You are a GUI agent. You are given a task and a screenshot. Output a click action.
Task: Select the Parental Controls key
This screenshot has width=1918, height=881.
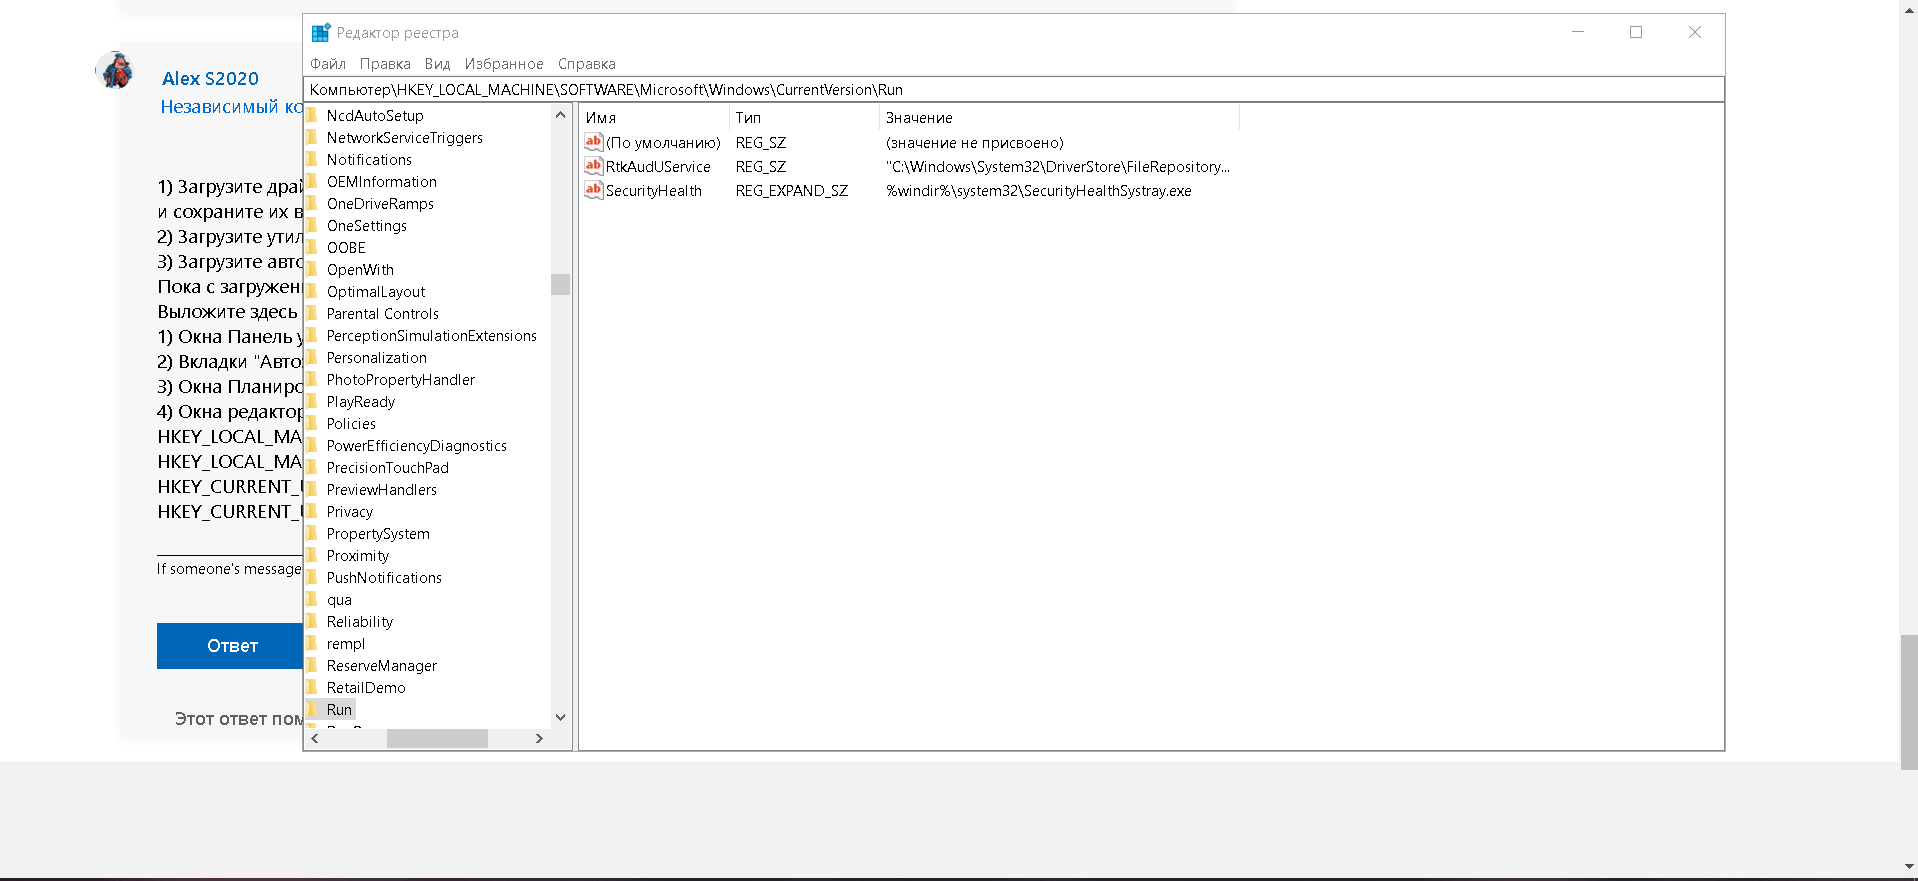[382, 314]
